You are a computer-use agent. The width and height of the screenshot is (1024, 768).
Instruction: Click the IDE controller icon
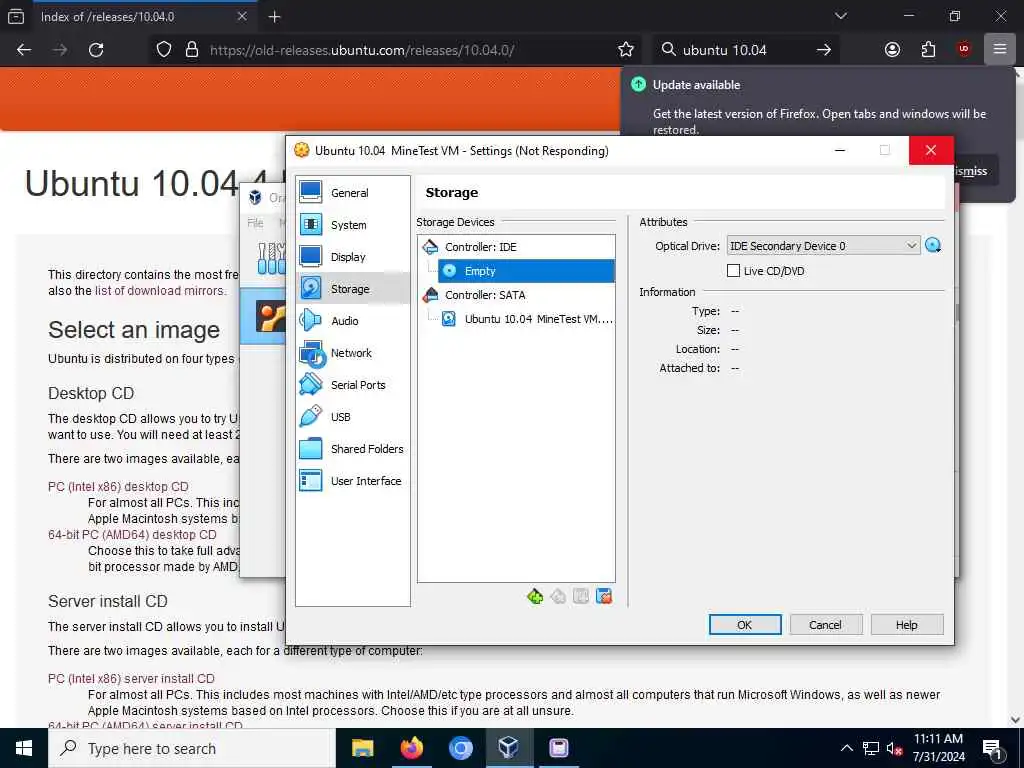tap(430, 247)
